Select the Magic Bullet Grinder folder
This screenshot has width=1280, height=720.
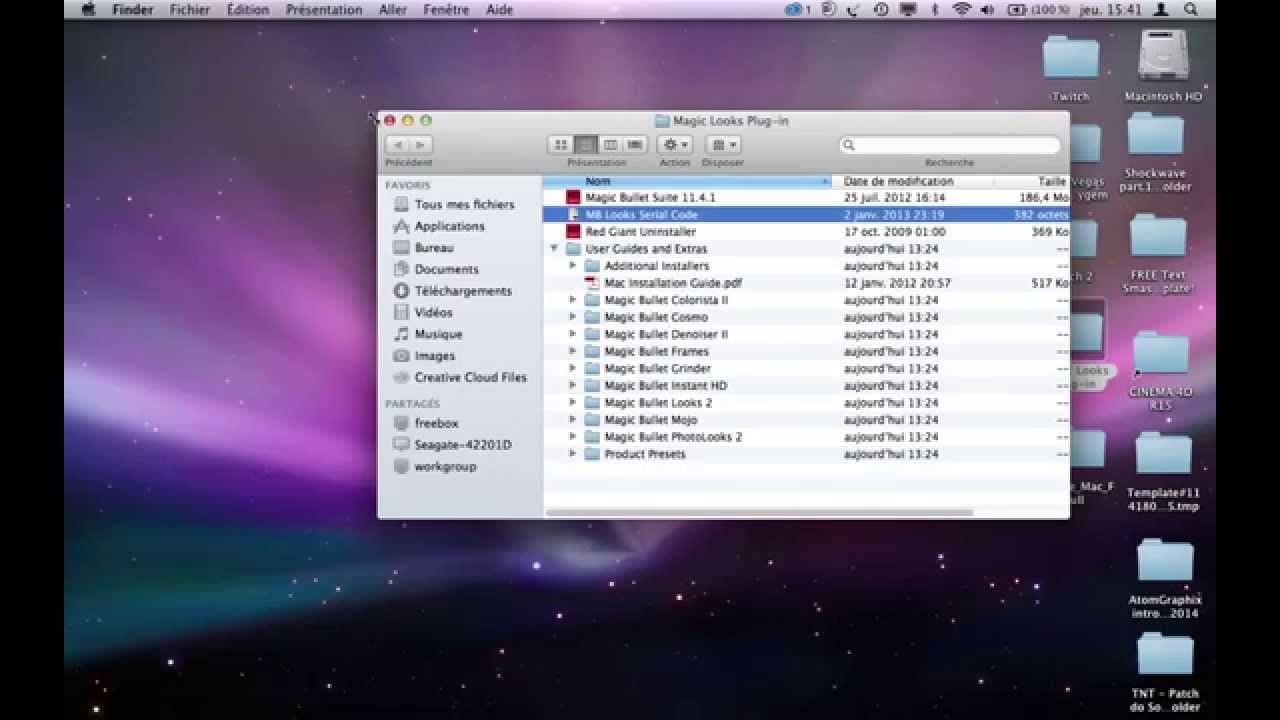pyautogui.click(x=806, y=368)
